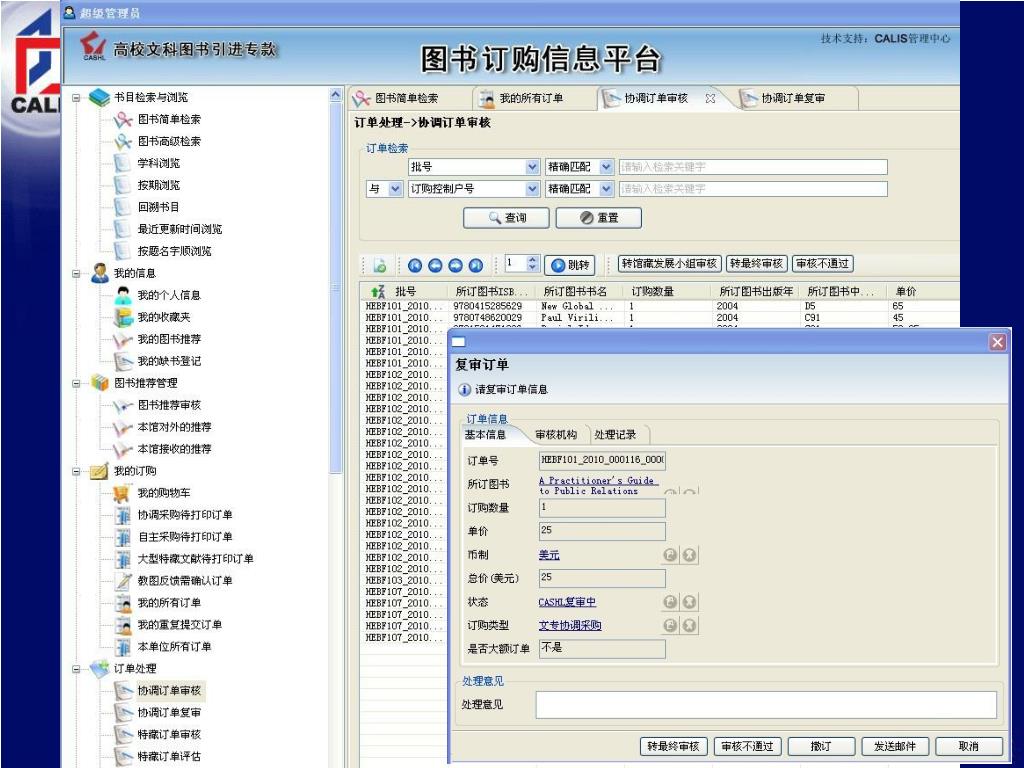
Task: Click the 查询 search button
Action: point(507,217)
